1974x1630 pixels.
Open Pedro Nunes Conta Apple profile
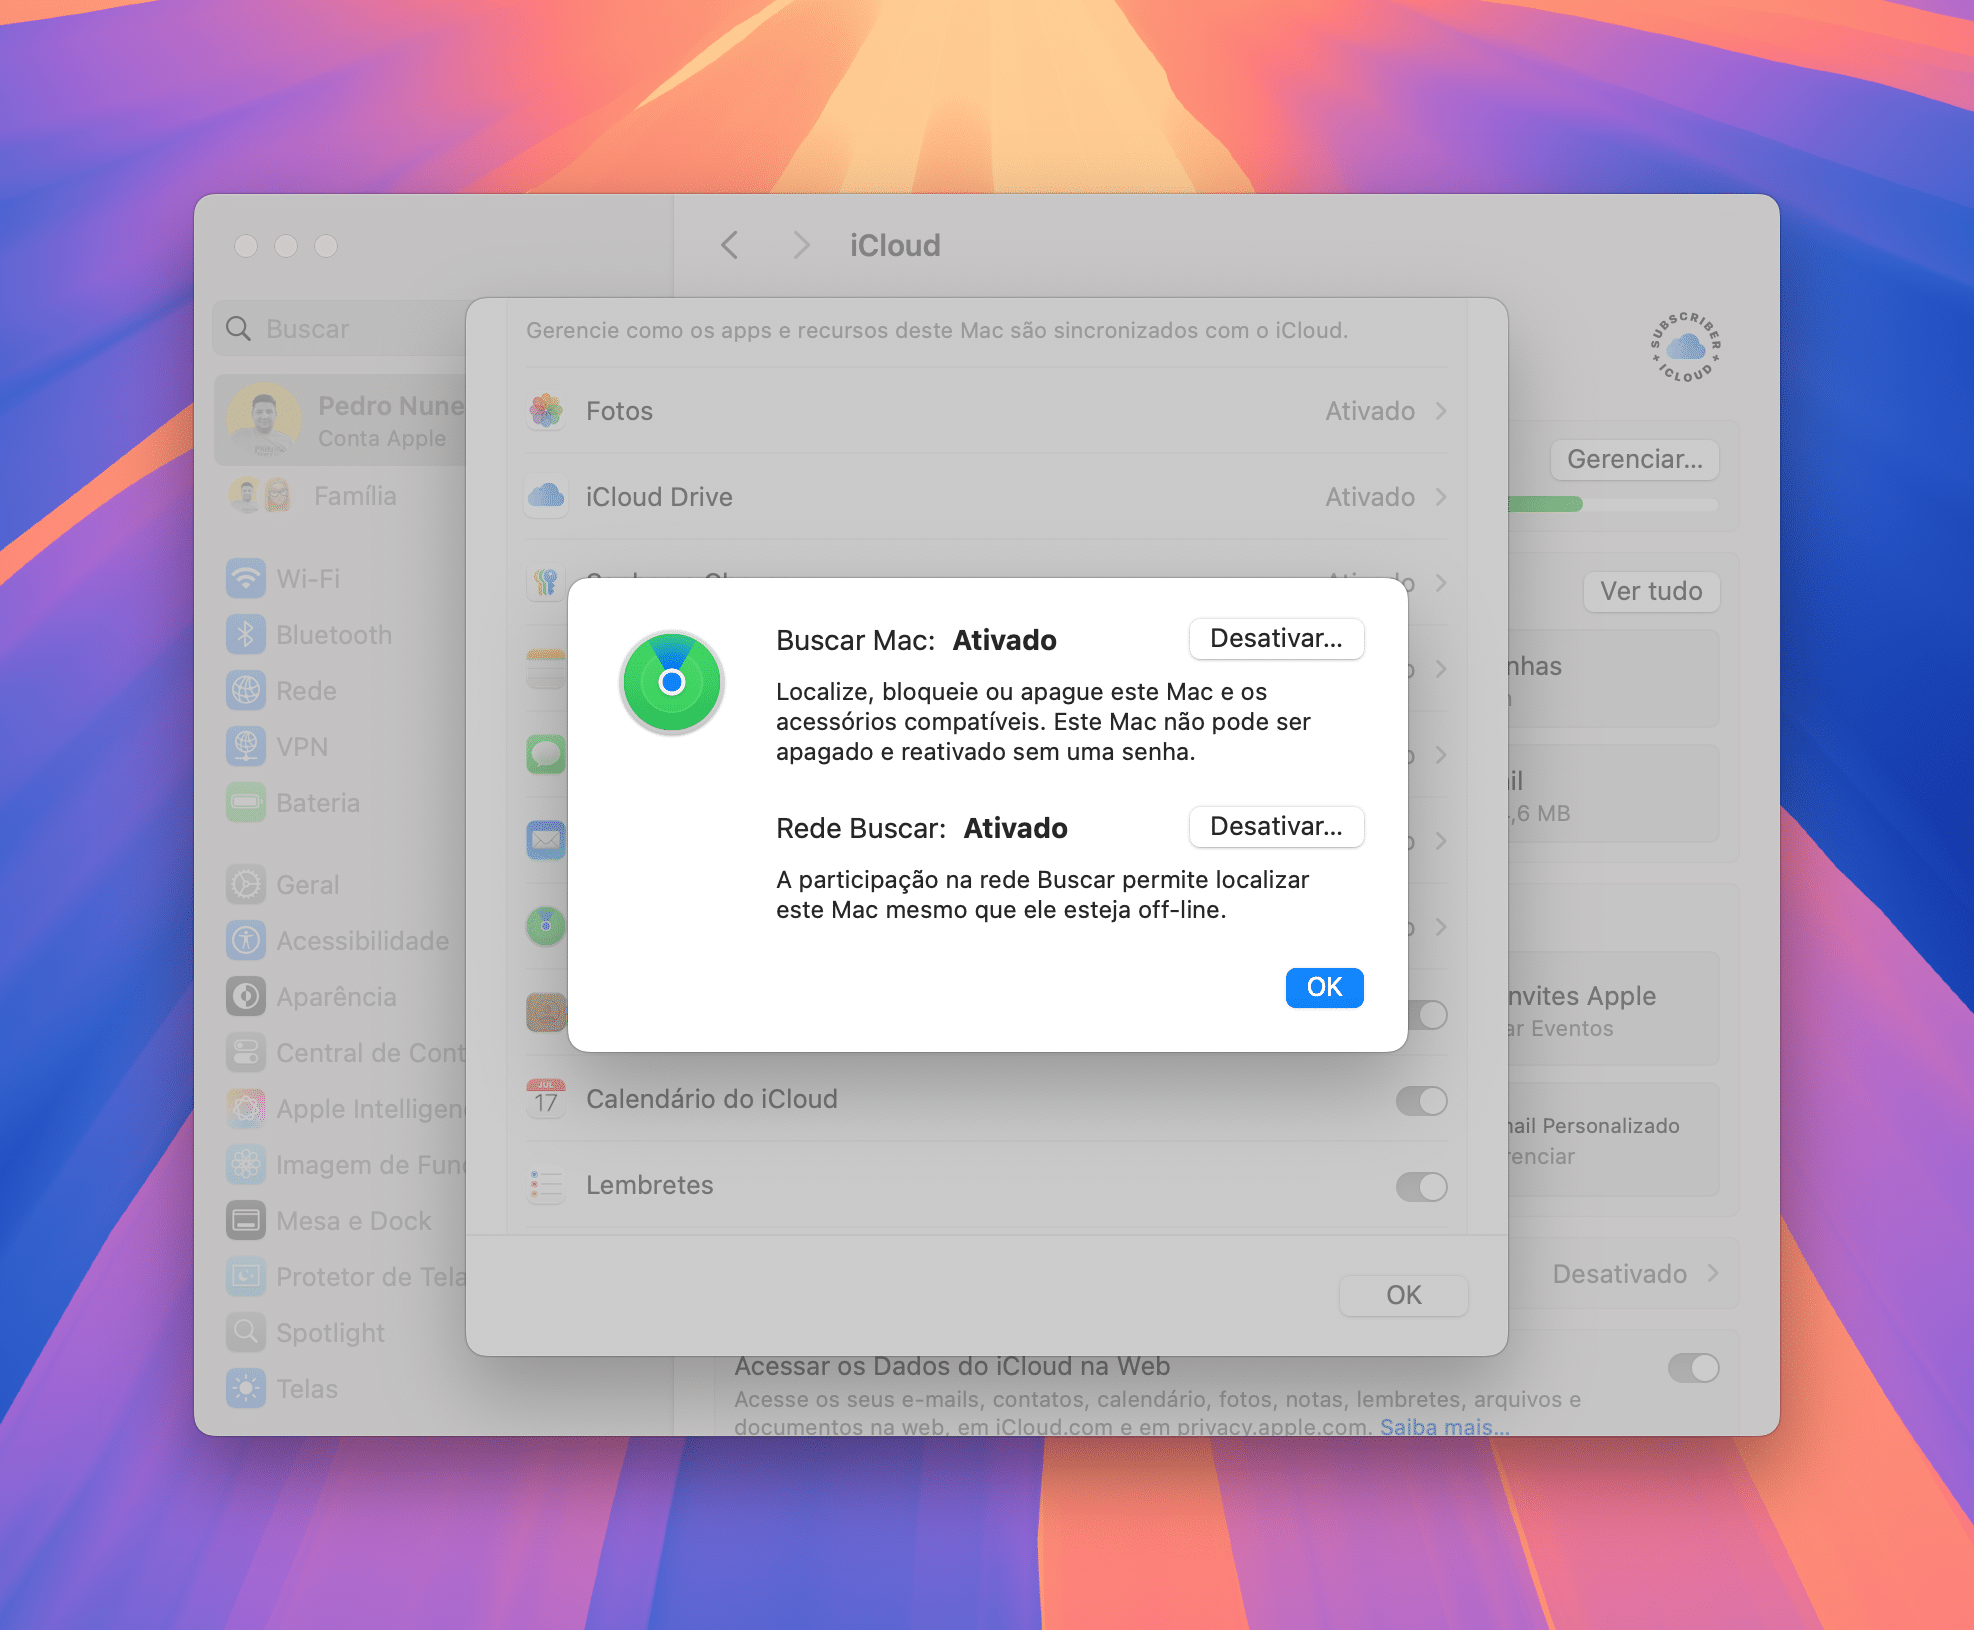pyautogui.click(x=340, y=421)
